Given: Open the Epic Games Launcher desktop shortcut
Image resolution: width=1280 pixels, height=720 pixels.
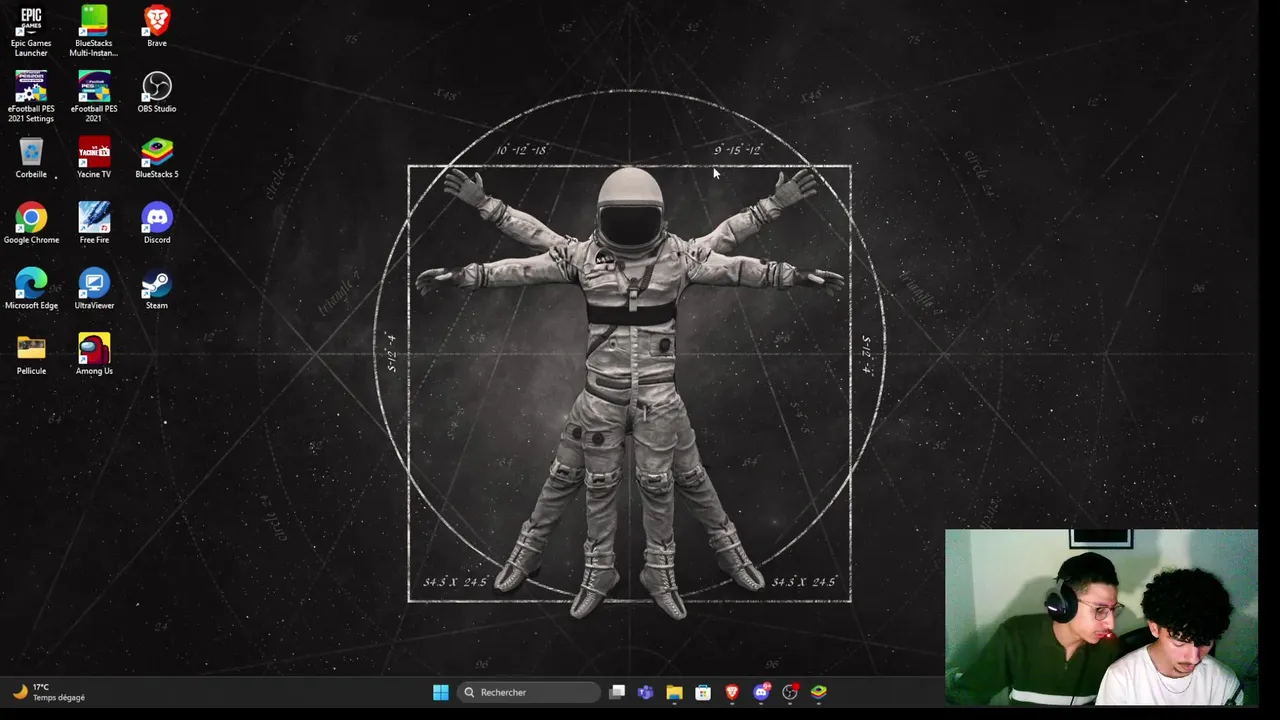Looking at the screenshot, I should point(31,31).
